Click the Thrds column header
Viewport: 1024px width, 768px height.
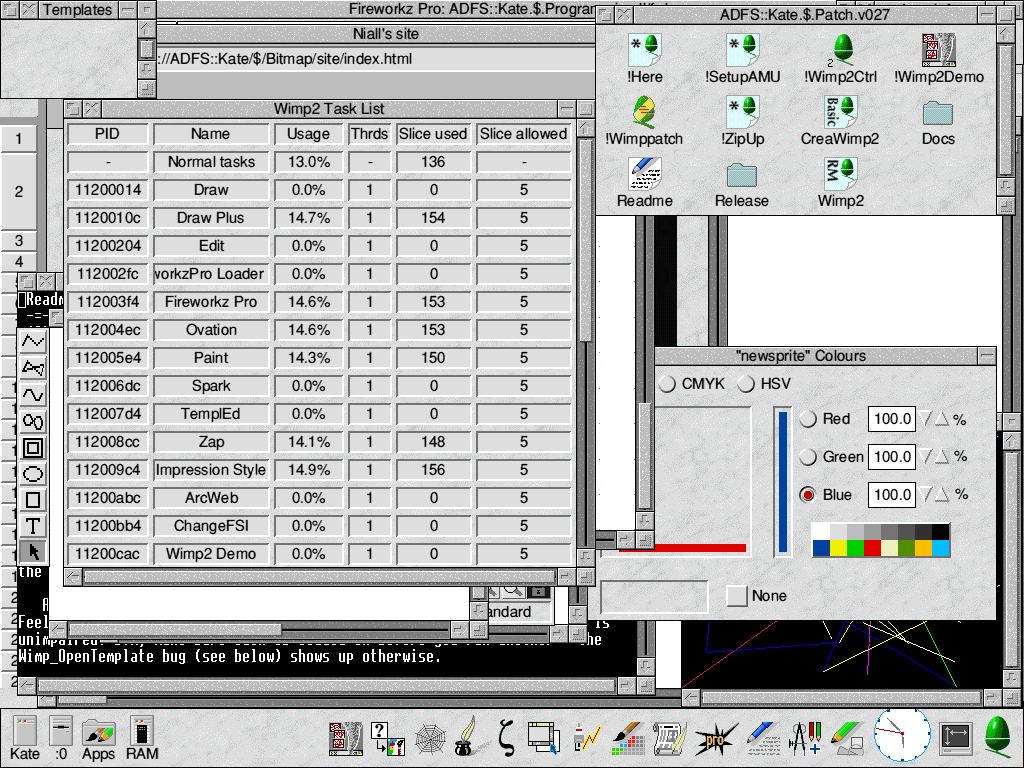[370, 134]
